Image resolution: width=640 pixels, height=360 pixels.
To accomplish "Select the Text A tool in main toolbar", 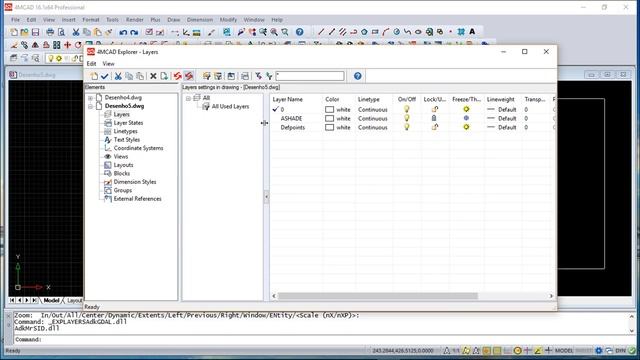I will click(x=472, y=32).
